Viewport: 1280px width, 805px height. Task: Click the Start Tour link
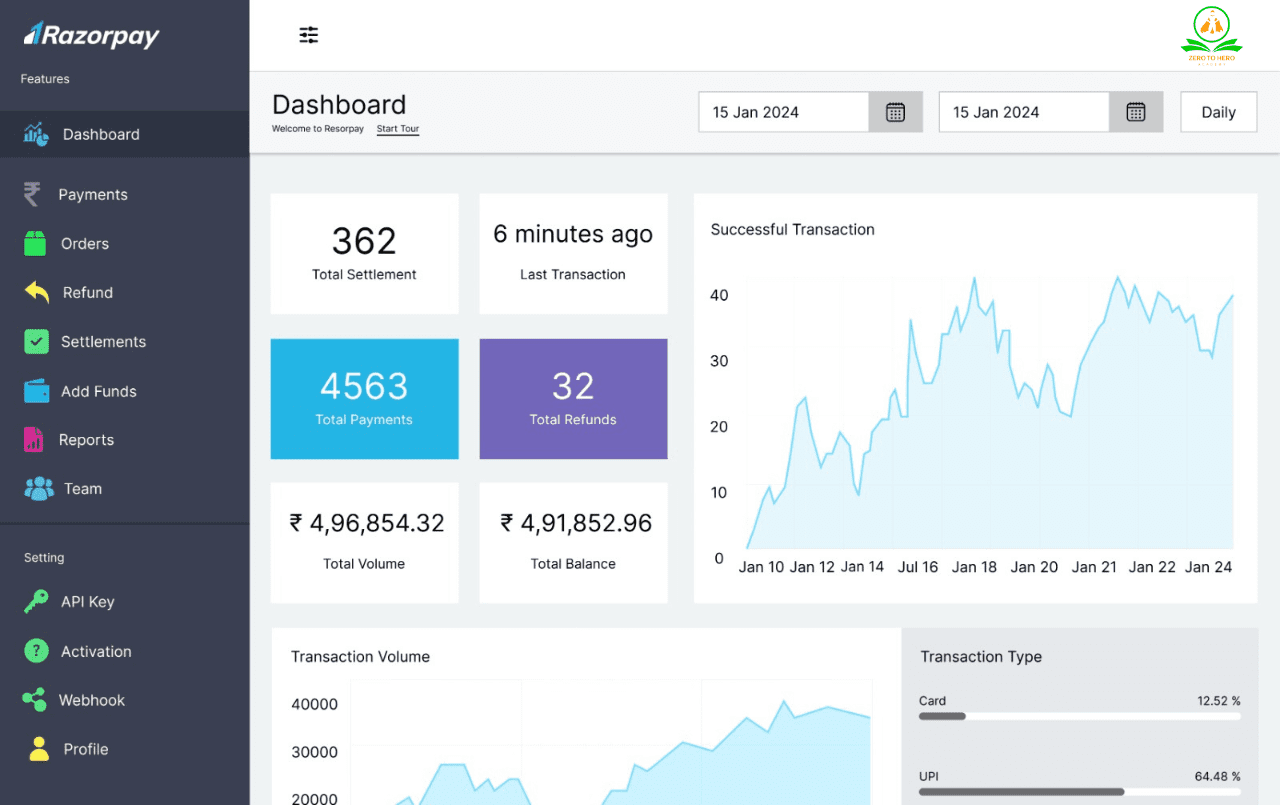click(397, 129)
